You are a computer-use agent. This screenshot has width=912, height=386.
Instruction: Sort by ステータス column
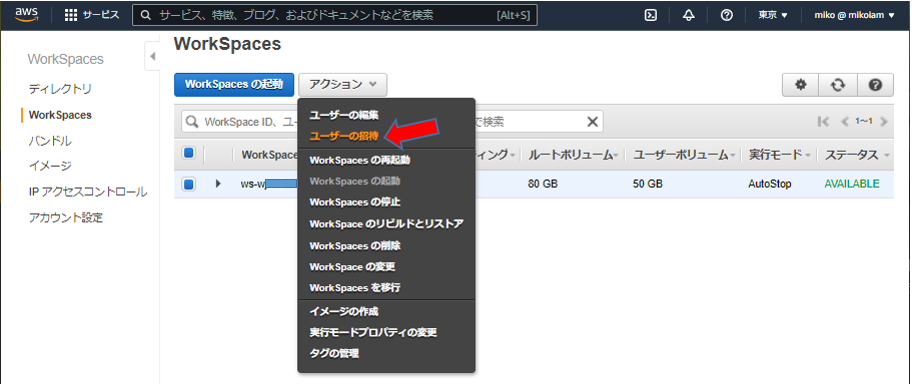[857, 155]
